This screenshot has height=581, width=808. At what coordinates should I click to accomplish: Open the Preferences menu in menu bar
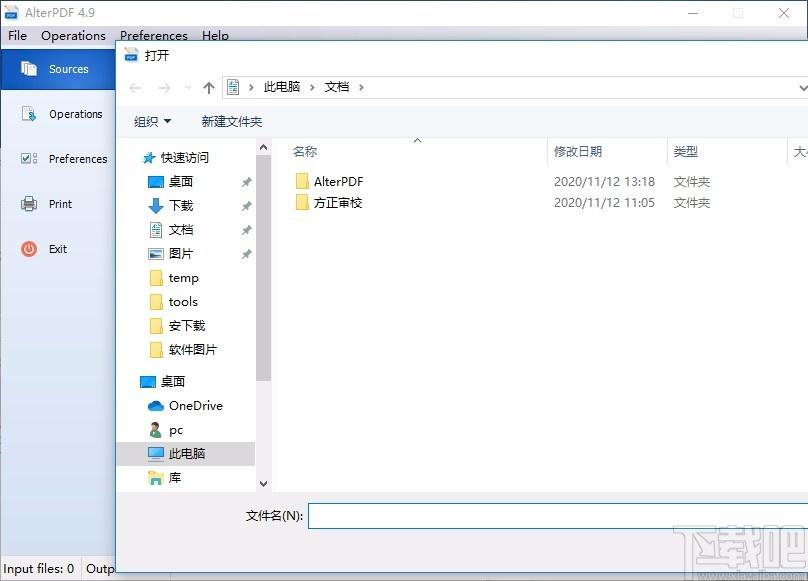click(x=154, y=36)
